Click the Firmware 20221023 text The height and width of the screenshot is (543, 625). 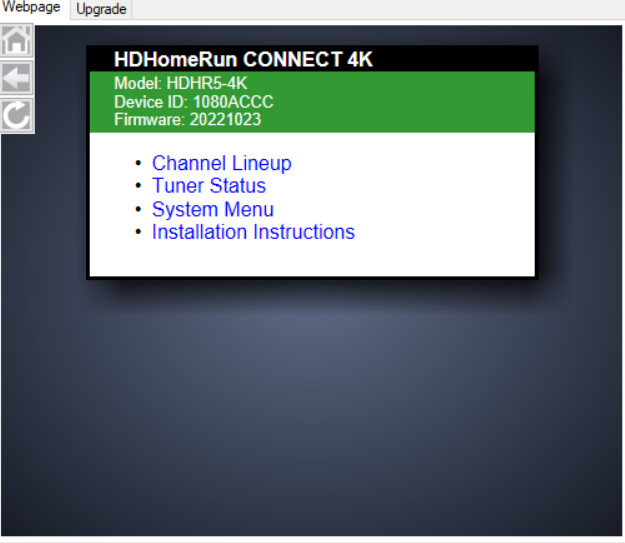pyautogui.click(x=187, y=120)
